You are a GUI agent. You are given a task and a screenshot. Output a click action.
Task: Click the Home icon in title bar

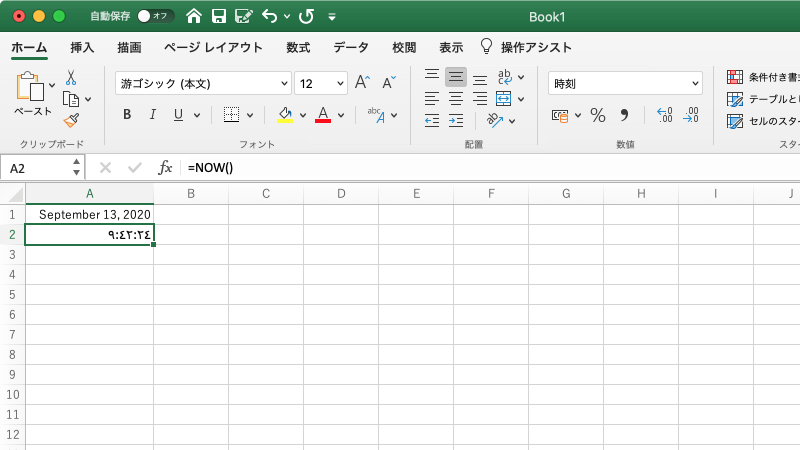(x=193, y=16)
